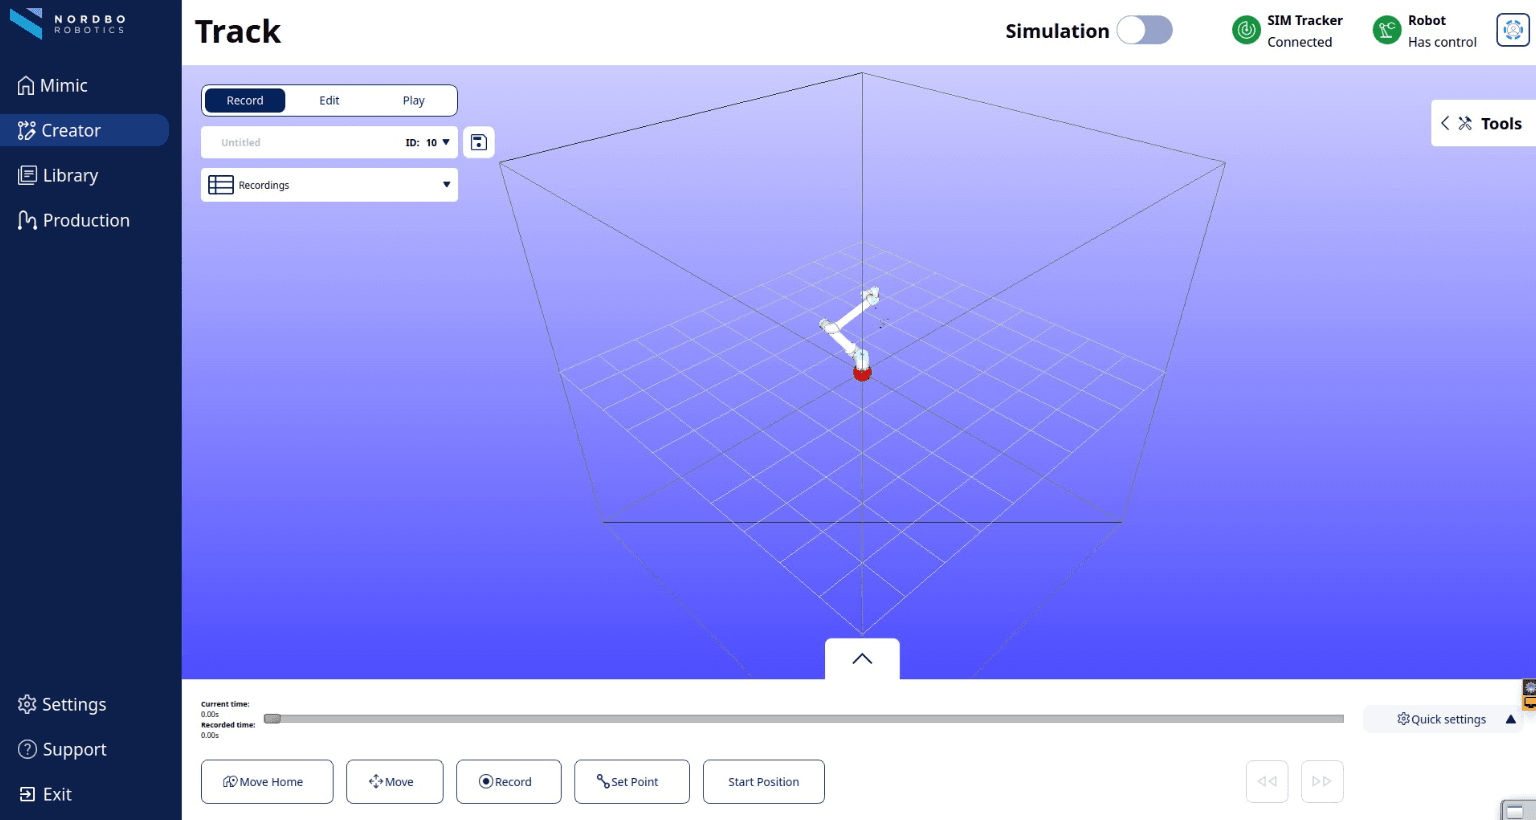Select the Record mode tab
Image resolution: width=1536 pixels, height=820 pixels.
click(245, 101)
